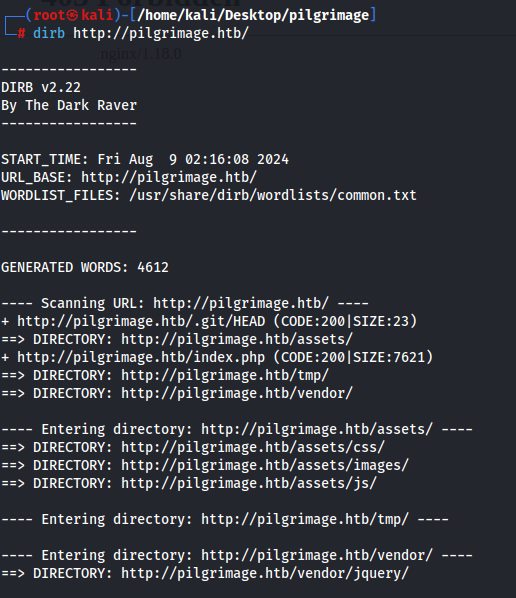Click the vendor/jquery/ directory URL

pos(265,573)
